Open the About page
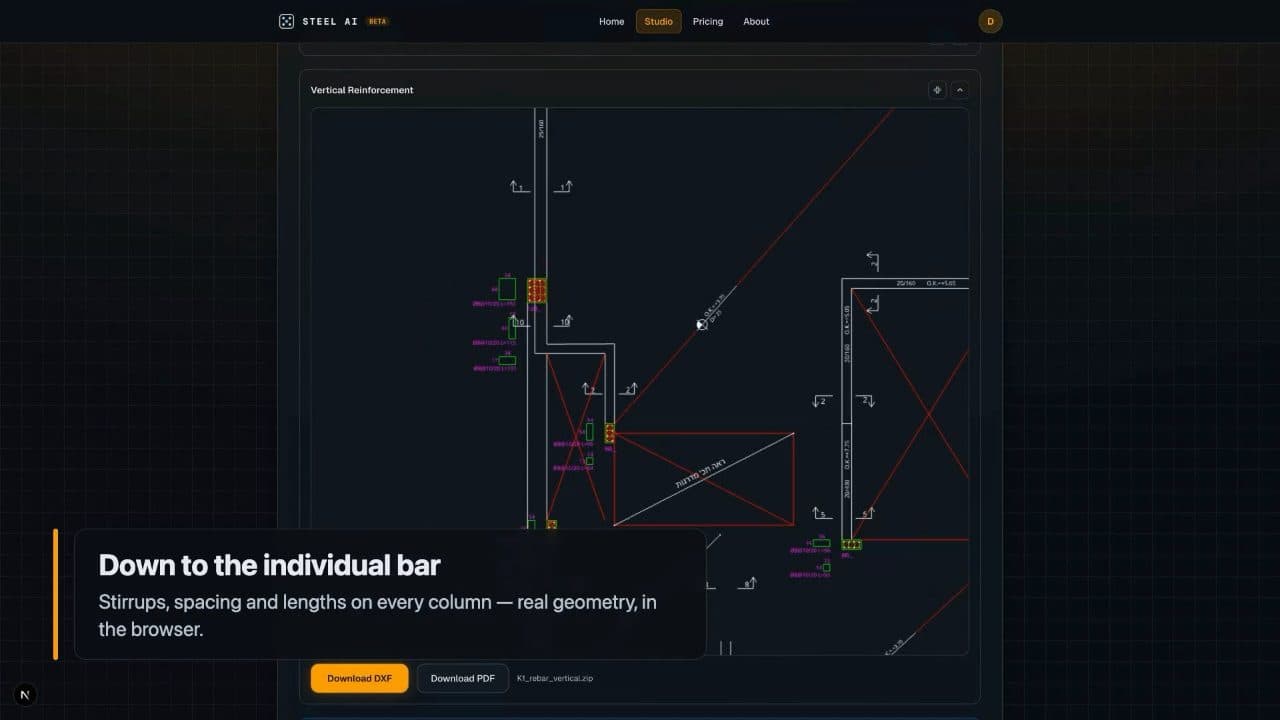This screenshot has width=1280, height=720. pyautogui.click(x=756, y=21)
